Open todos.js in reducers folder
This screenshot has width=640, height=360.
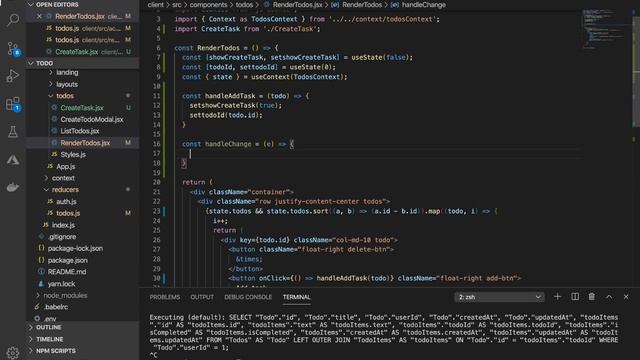tap(68, 213)
